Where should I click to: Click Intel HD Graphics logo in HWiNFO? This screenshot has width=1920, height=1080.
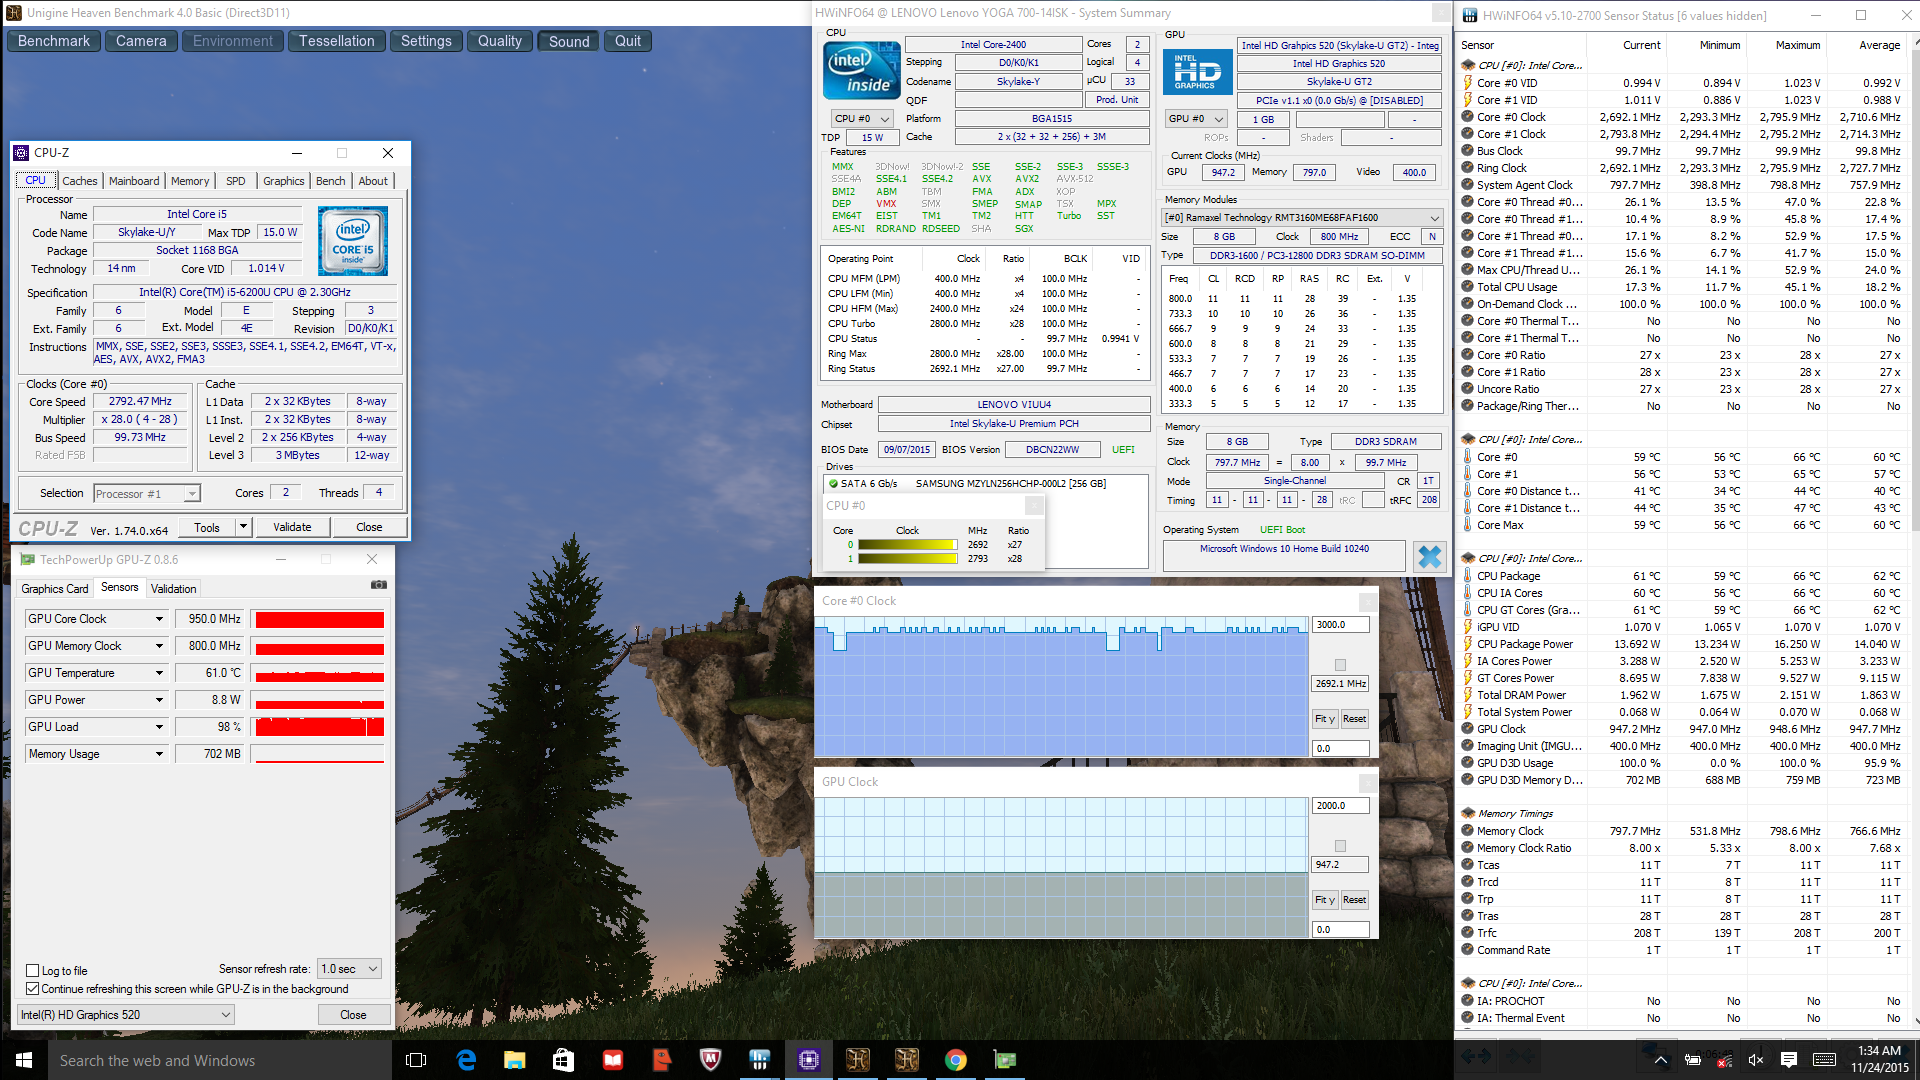click(x=1197, y=73)
